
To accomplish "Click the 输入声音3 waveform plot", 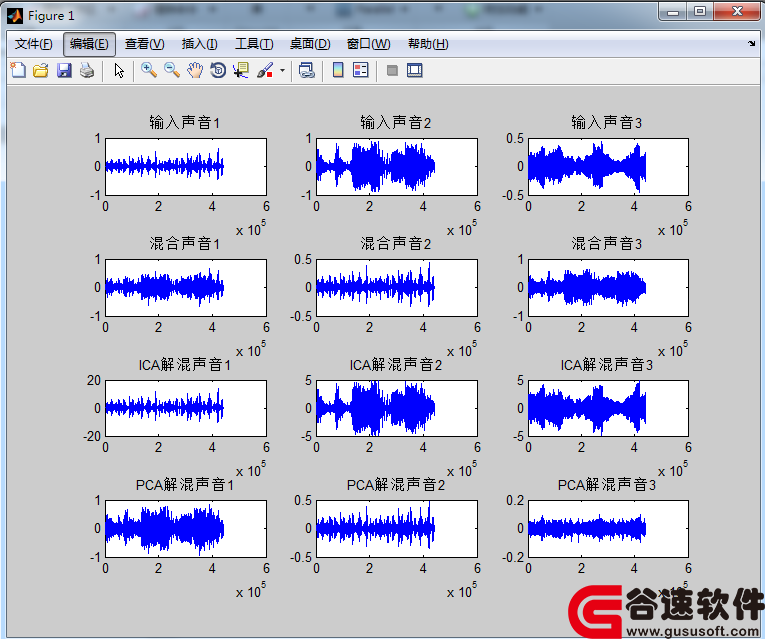I will (608, 167).
